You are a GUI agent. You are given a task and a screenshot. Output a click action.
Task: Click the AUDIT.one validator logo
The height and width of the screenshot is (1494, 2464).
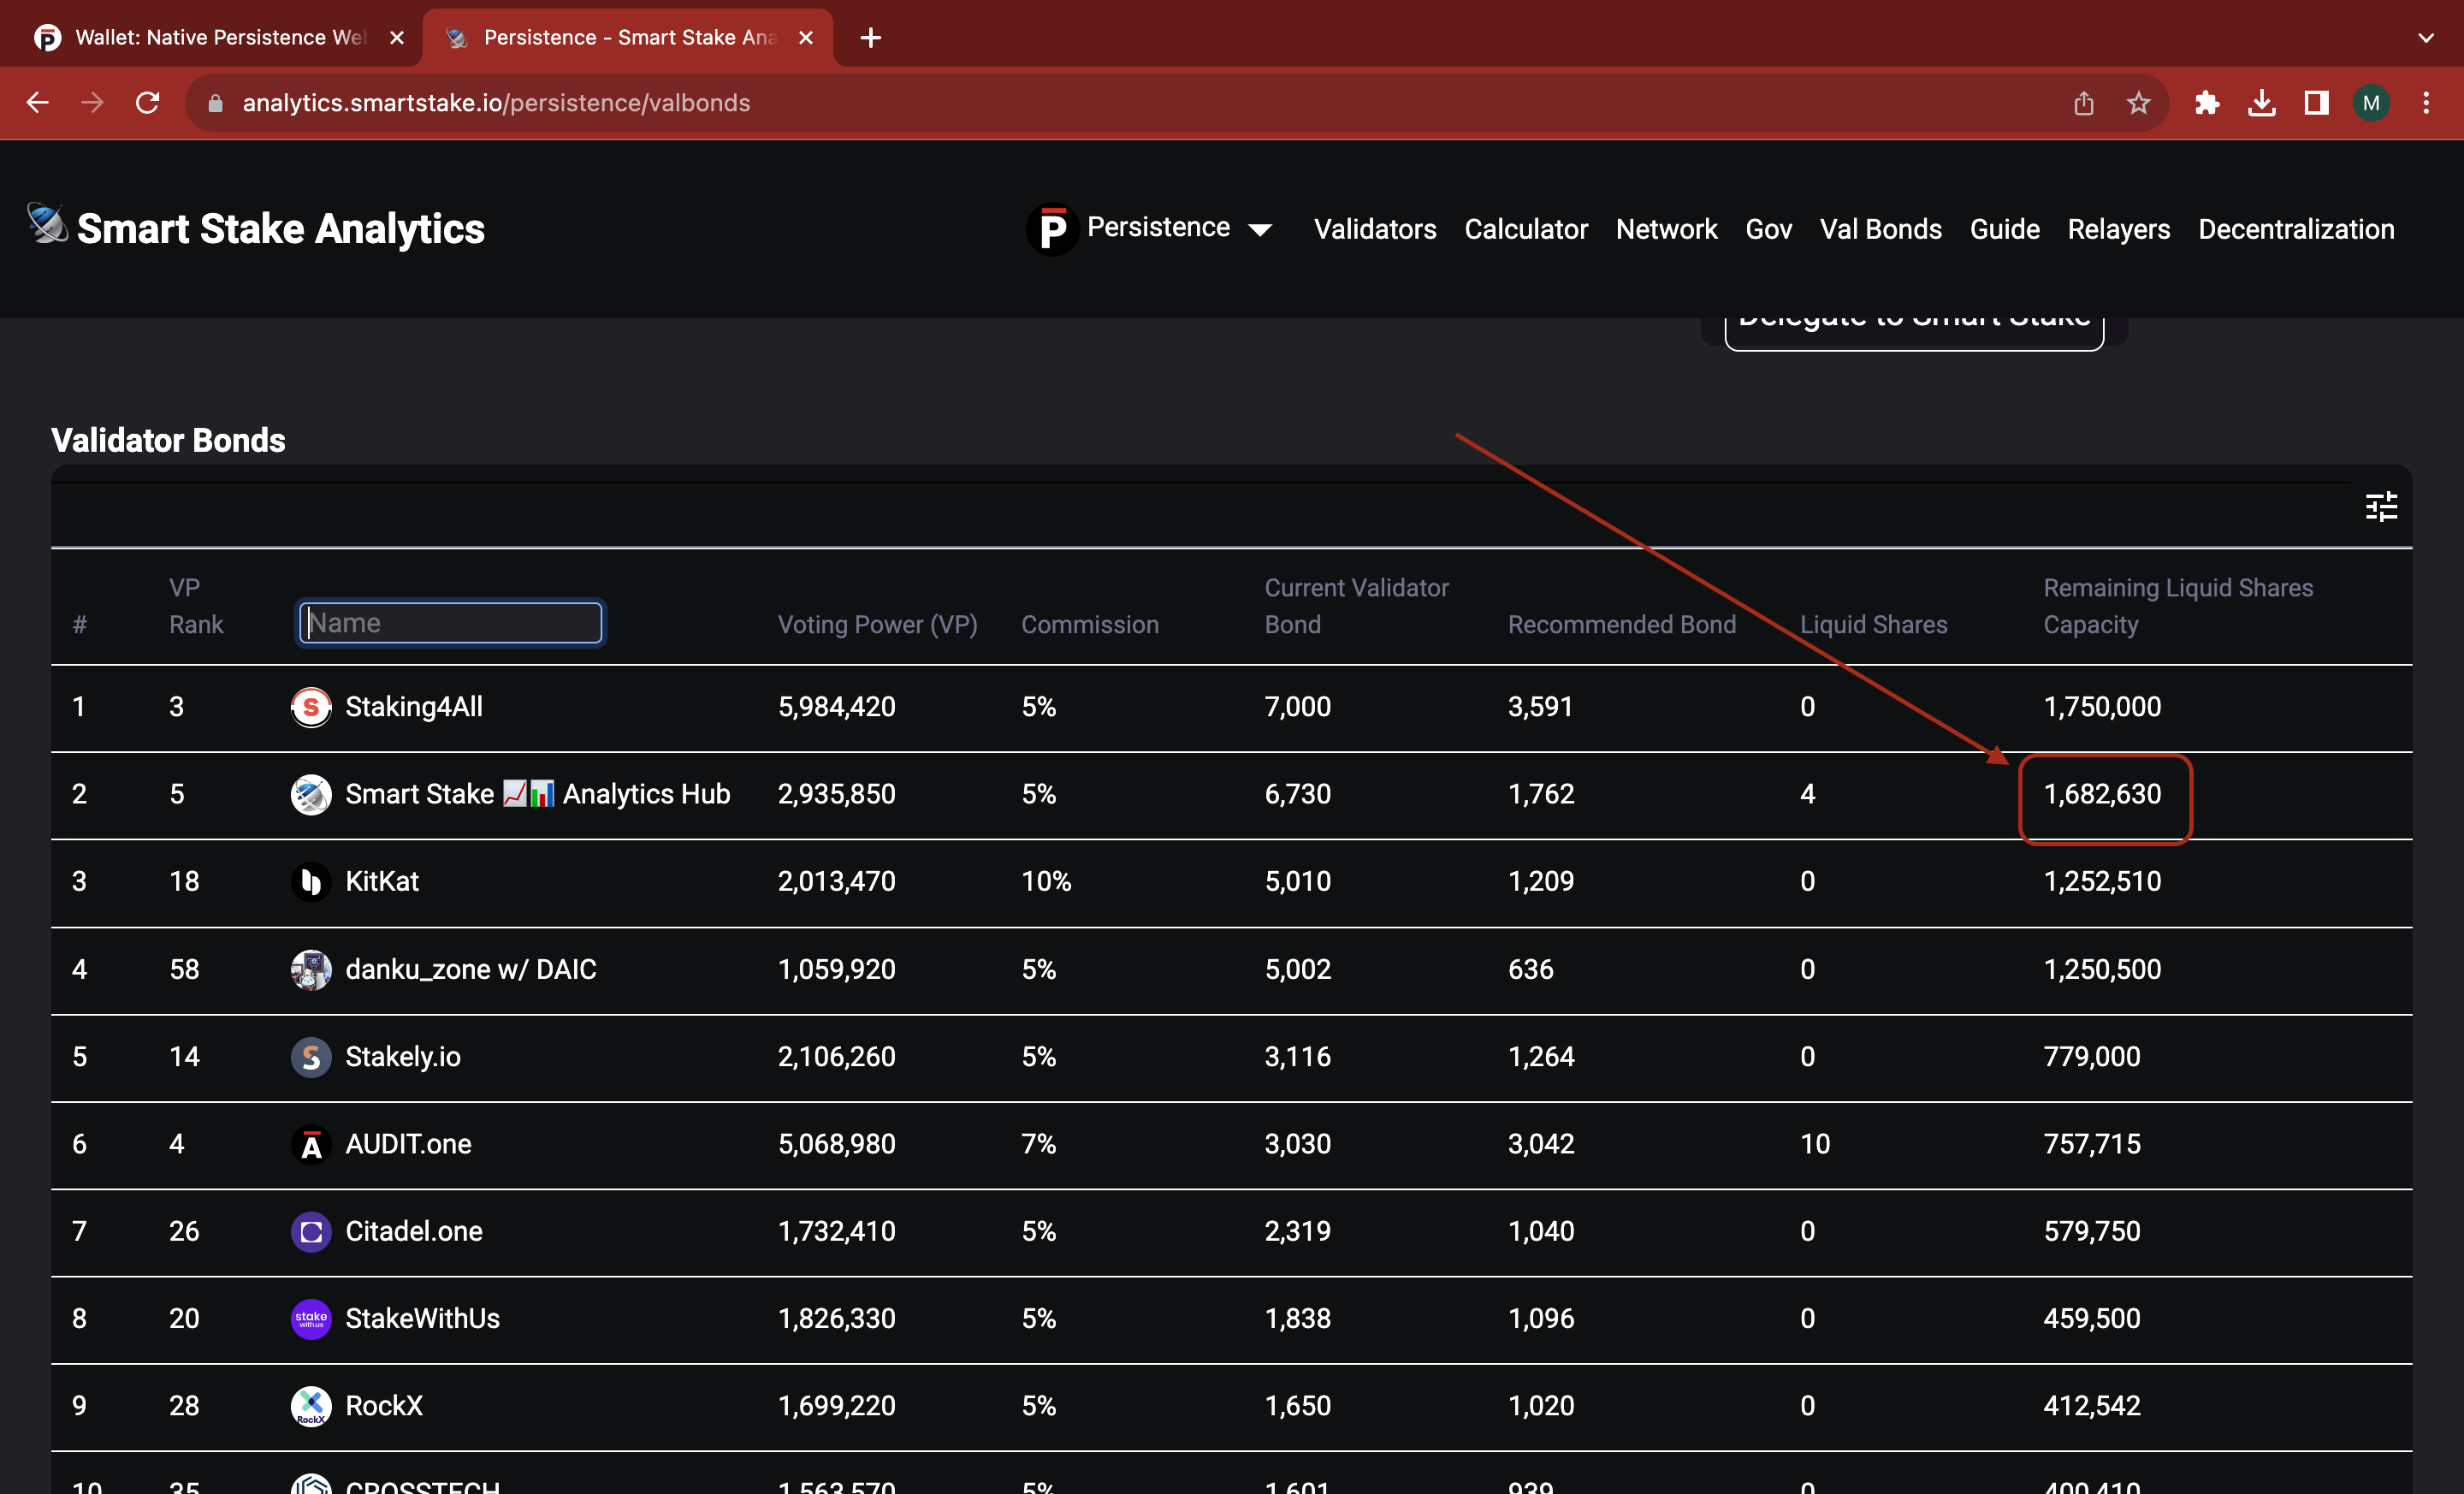pyautogui.click(x=311, y=1144)
